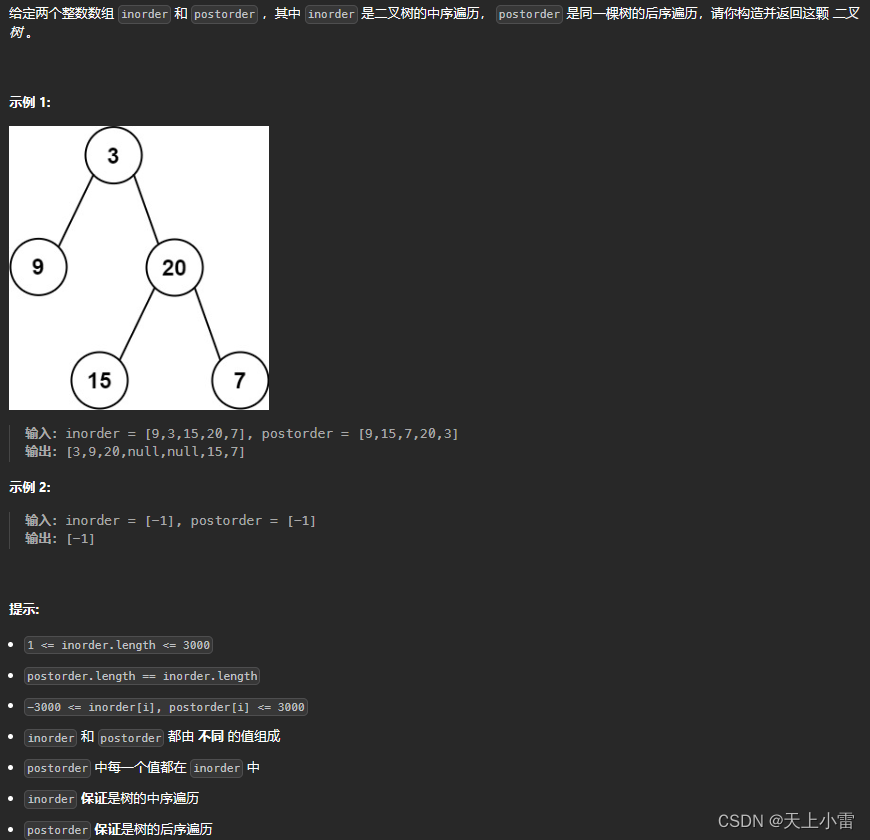Click constraint '1 <= inorder.length <= 3000'
870x840 pixels.
119,645
